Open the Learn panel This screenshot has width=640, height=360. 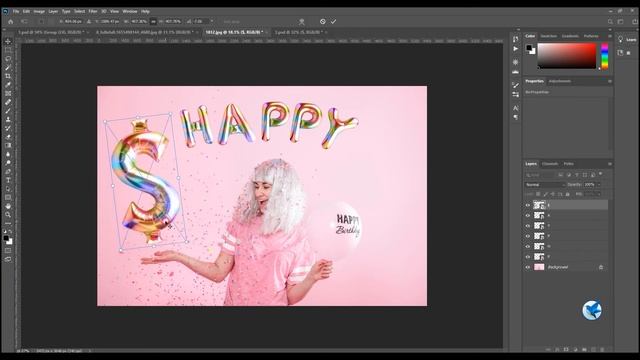coord(627,40)
